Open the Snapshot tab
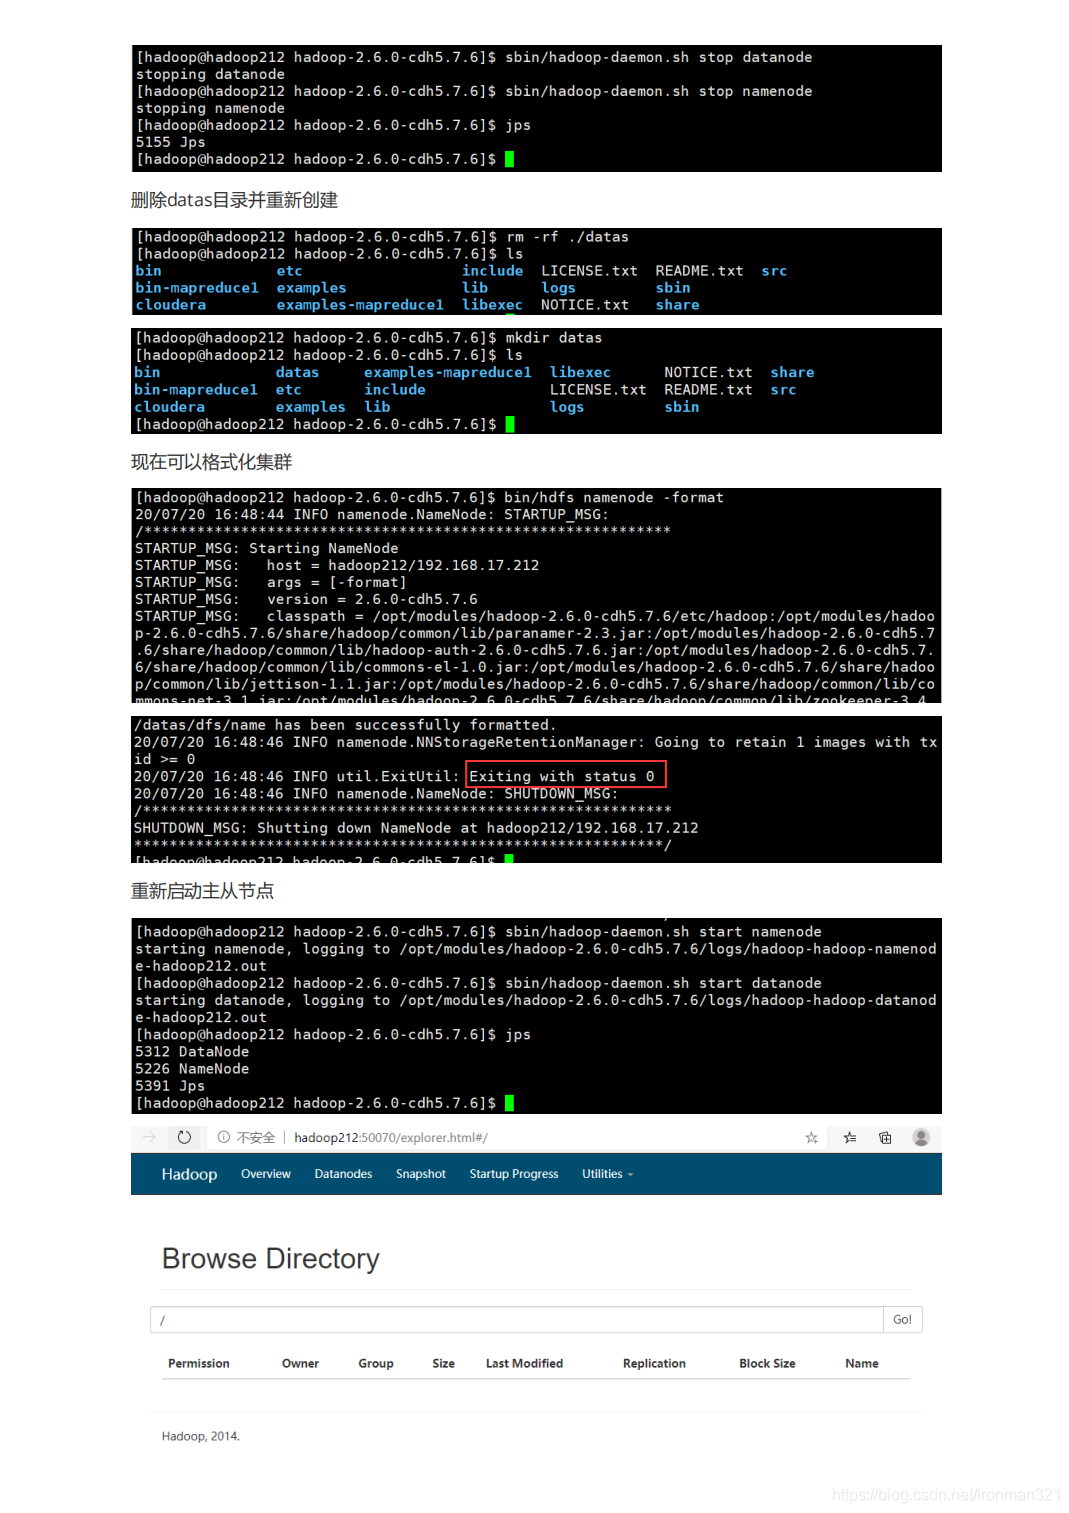 (x=421, y=1174)
